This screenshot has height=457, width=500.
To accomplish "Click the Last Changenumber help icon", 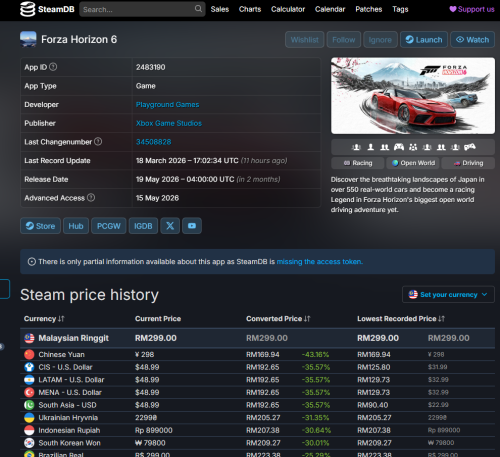I will (x=98, y=142).
